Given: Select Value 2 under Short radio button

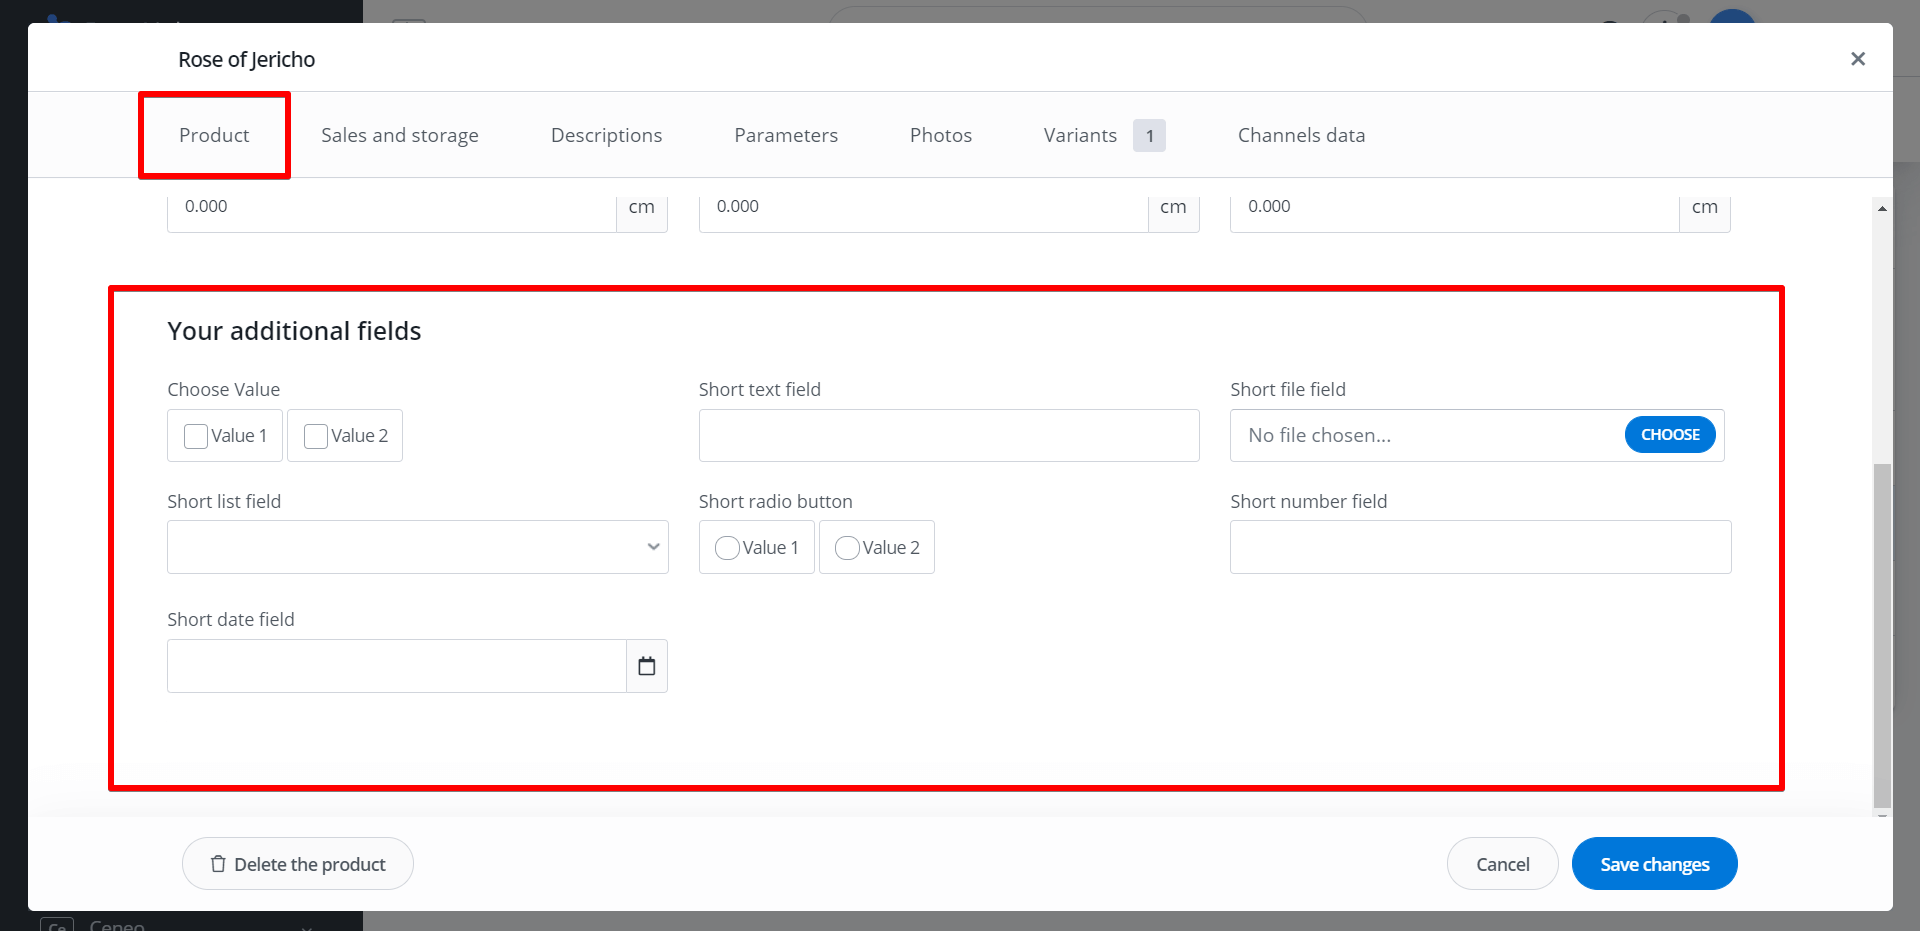Looking at the screenshot, I should tap(847, 548).
